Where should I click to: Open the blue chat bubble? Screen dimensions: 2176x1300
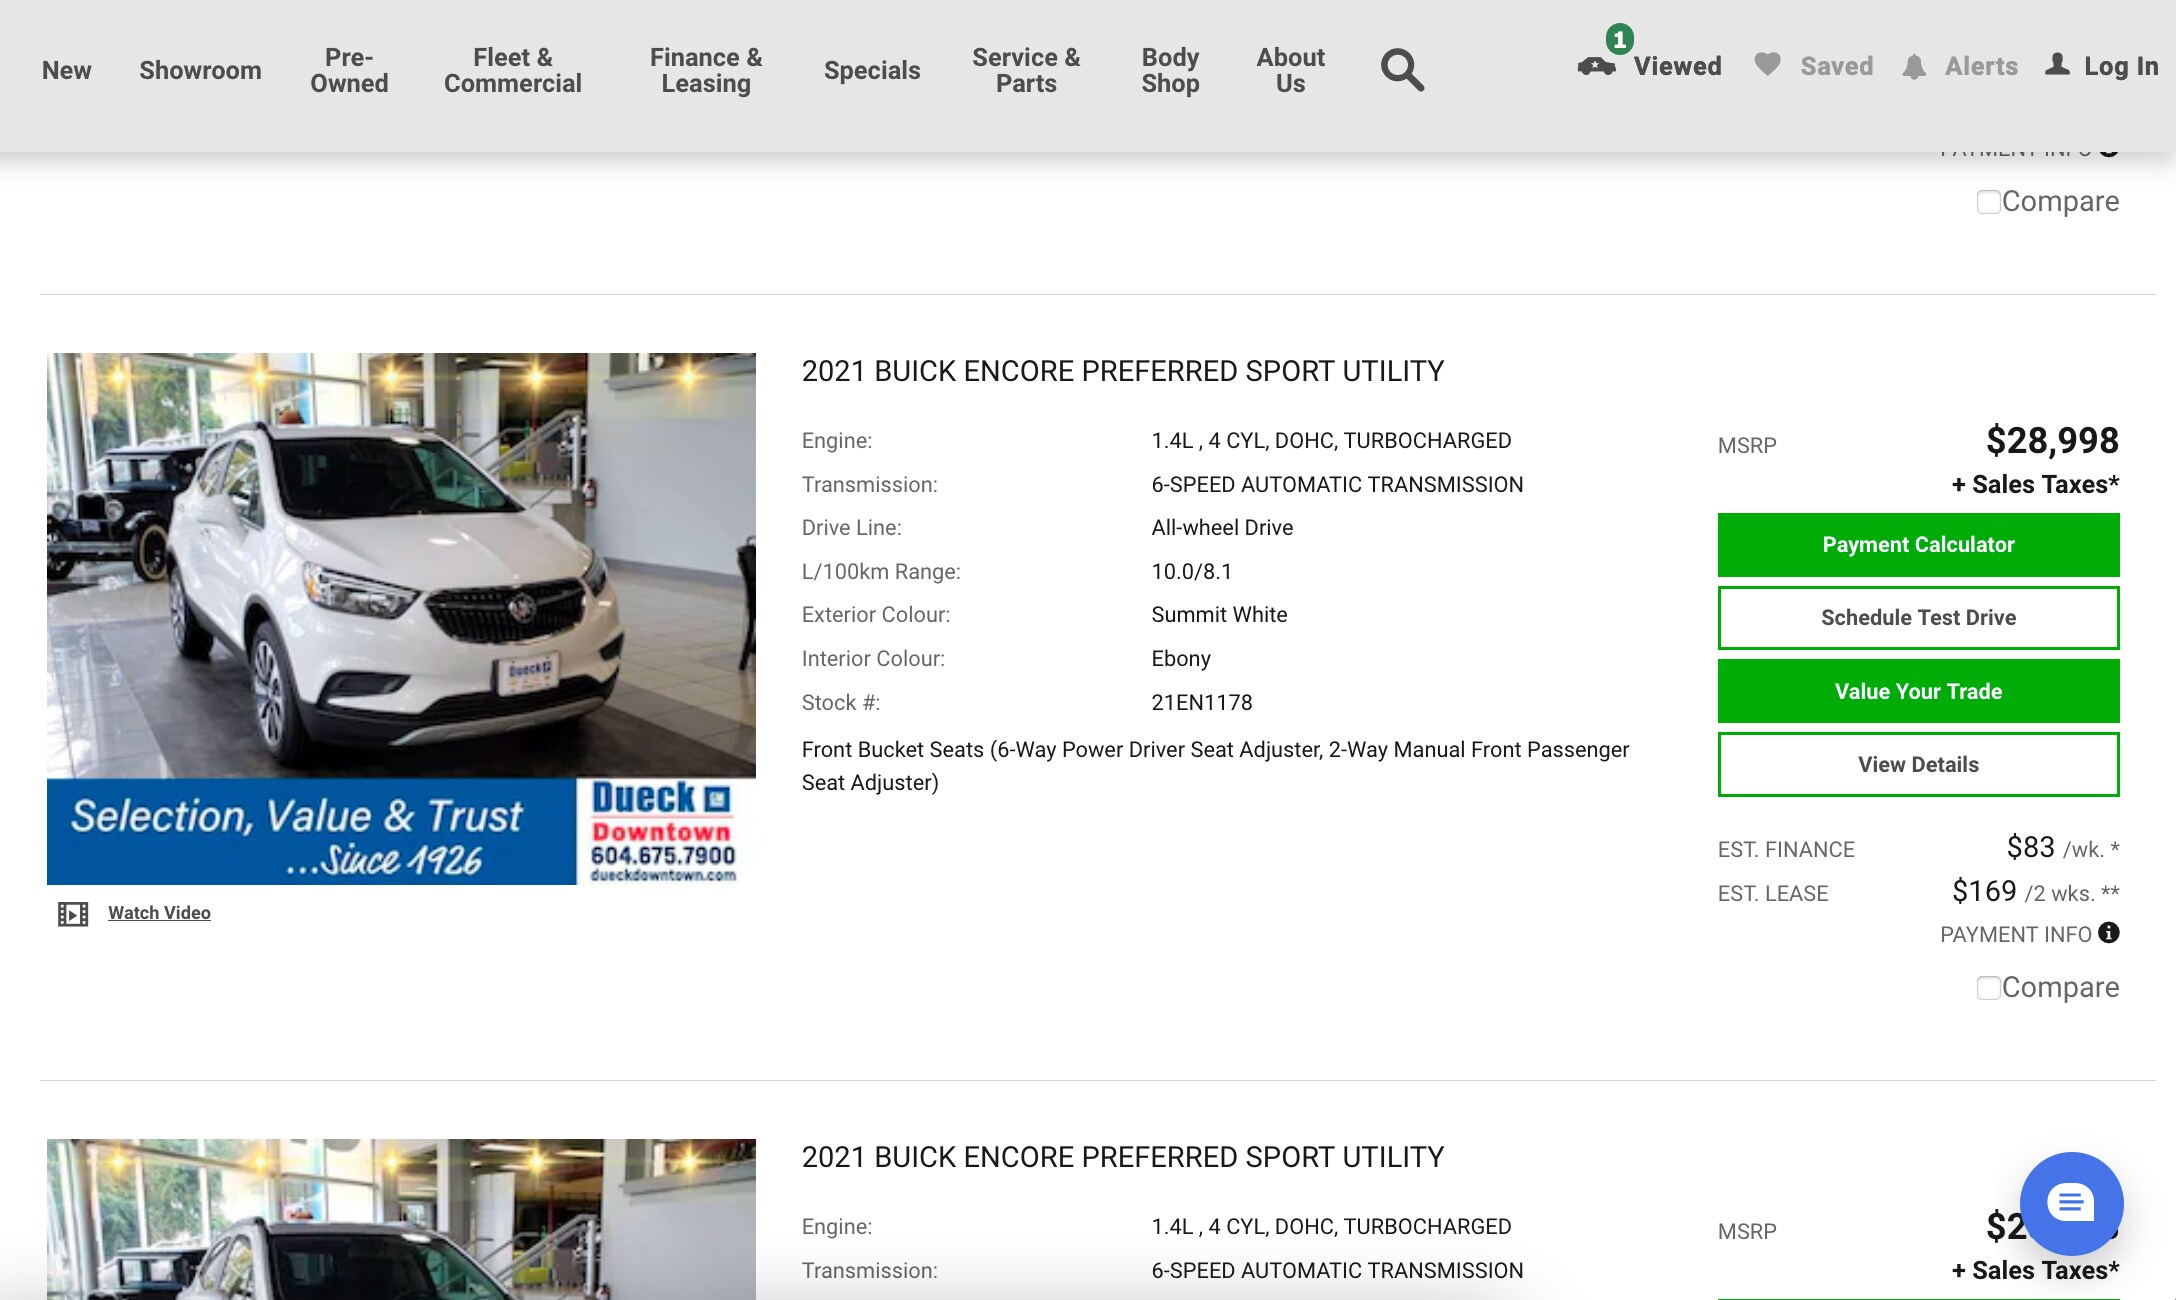coord(2071,1203)
